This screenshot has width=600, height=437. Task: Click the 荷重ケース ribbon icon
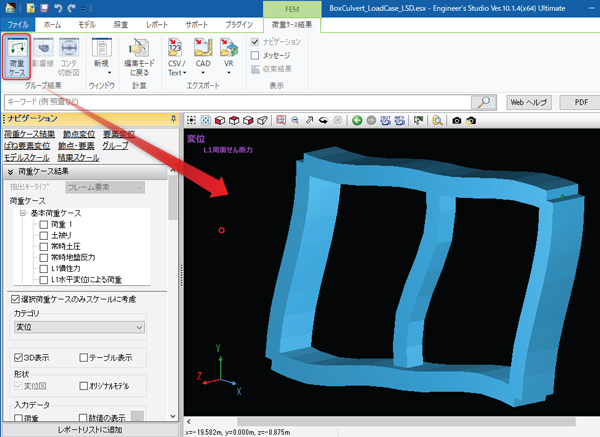(x=16, y=57)
